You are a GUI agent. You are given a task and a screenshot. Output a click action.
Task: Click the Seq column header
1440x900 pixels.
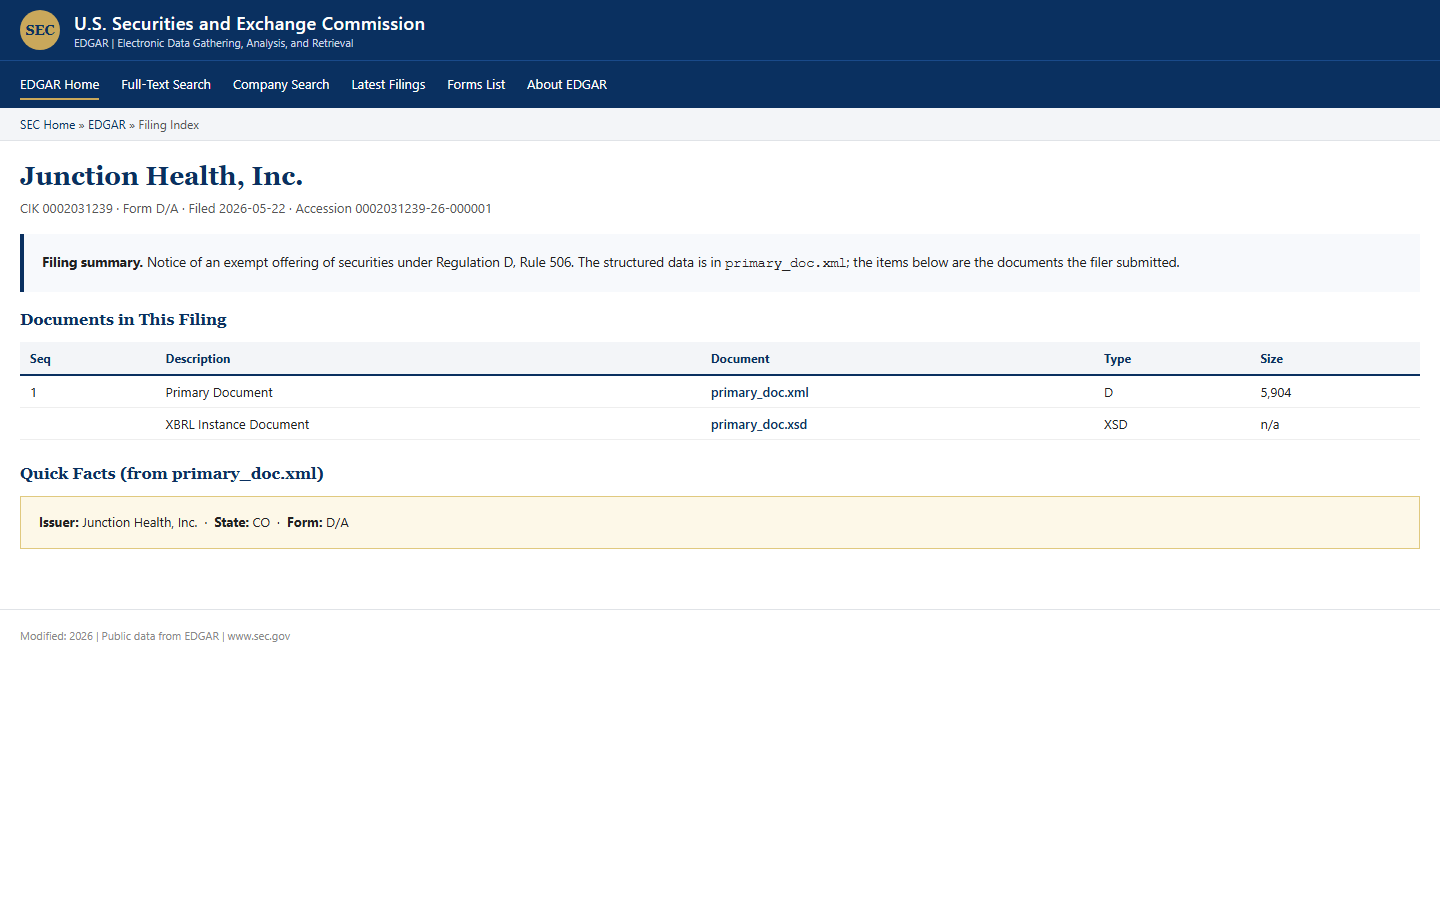(x=40, y=359)
